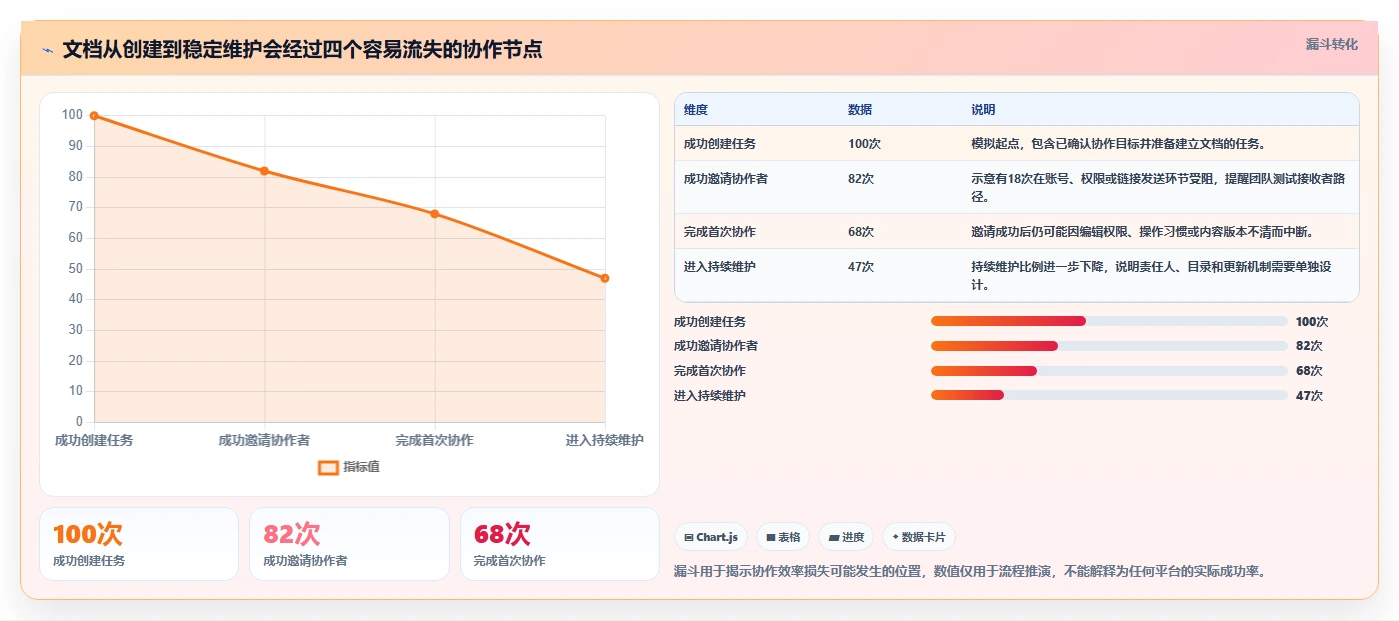Viewport: 1399px width, 621px height.
Task: Click table cell 成功邀请协作者 in 维度 column
Action: pos(726,179)
